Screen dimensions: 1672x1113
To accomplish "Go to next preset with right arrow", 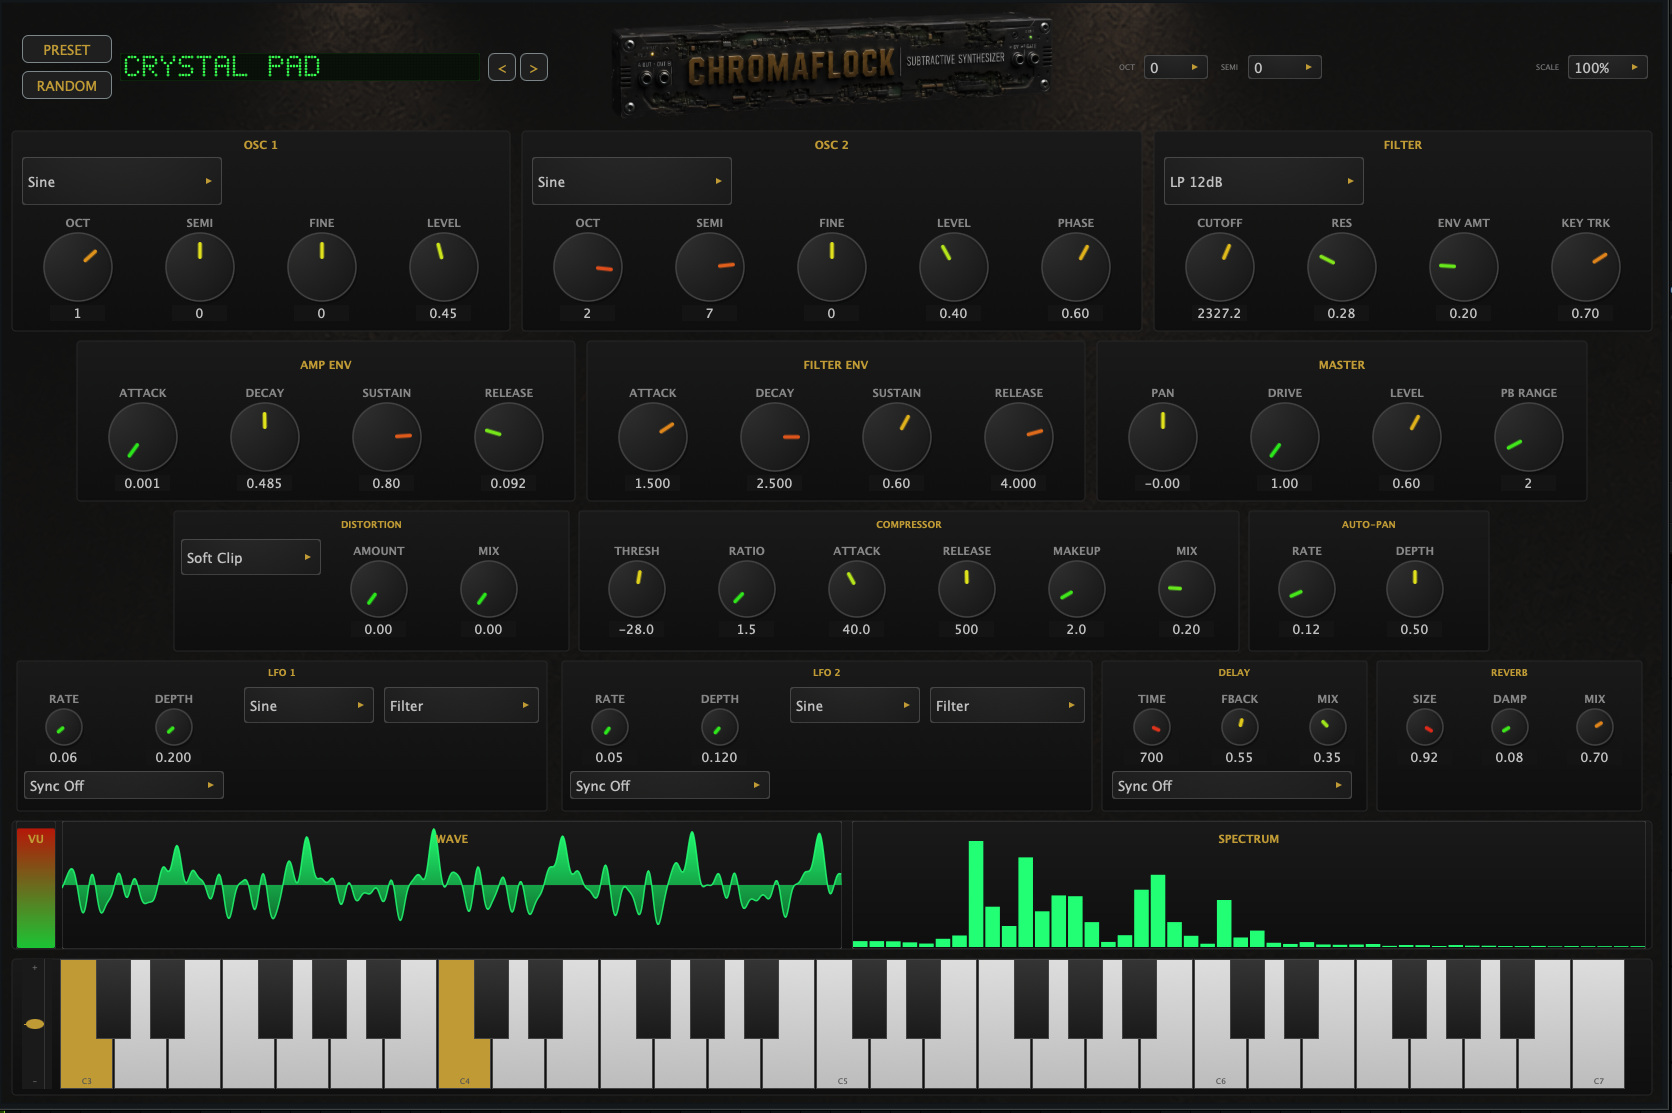I will pyautogui.click(x=534, y=67).
